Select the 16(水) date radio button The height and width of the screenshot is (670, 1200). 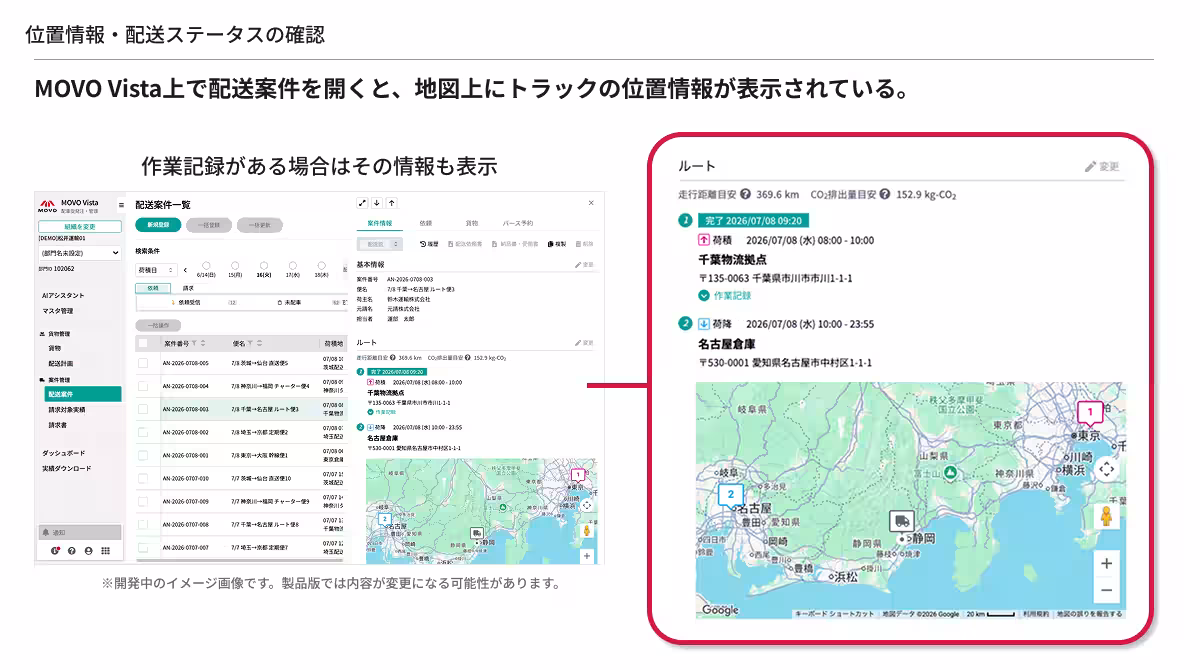click(263, 265)
